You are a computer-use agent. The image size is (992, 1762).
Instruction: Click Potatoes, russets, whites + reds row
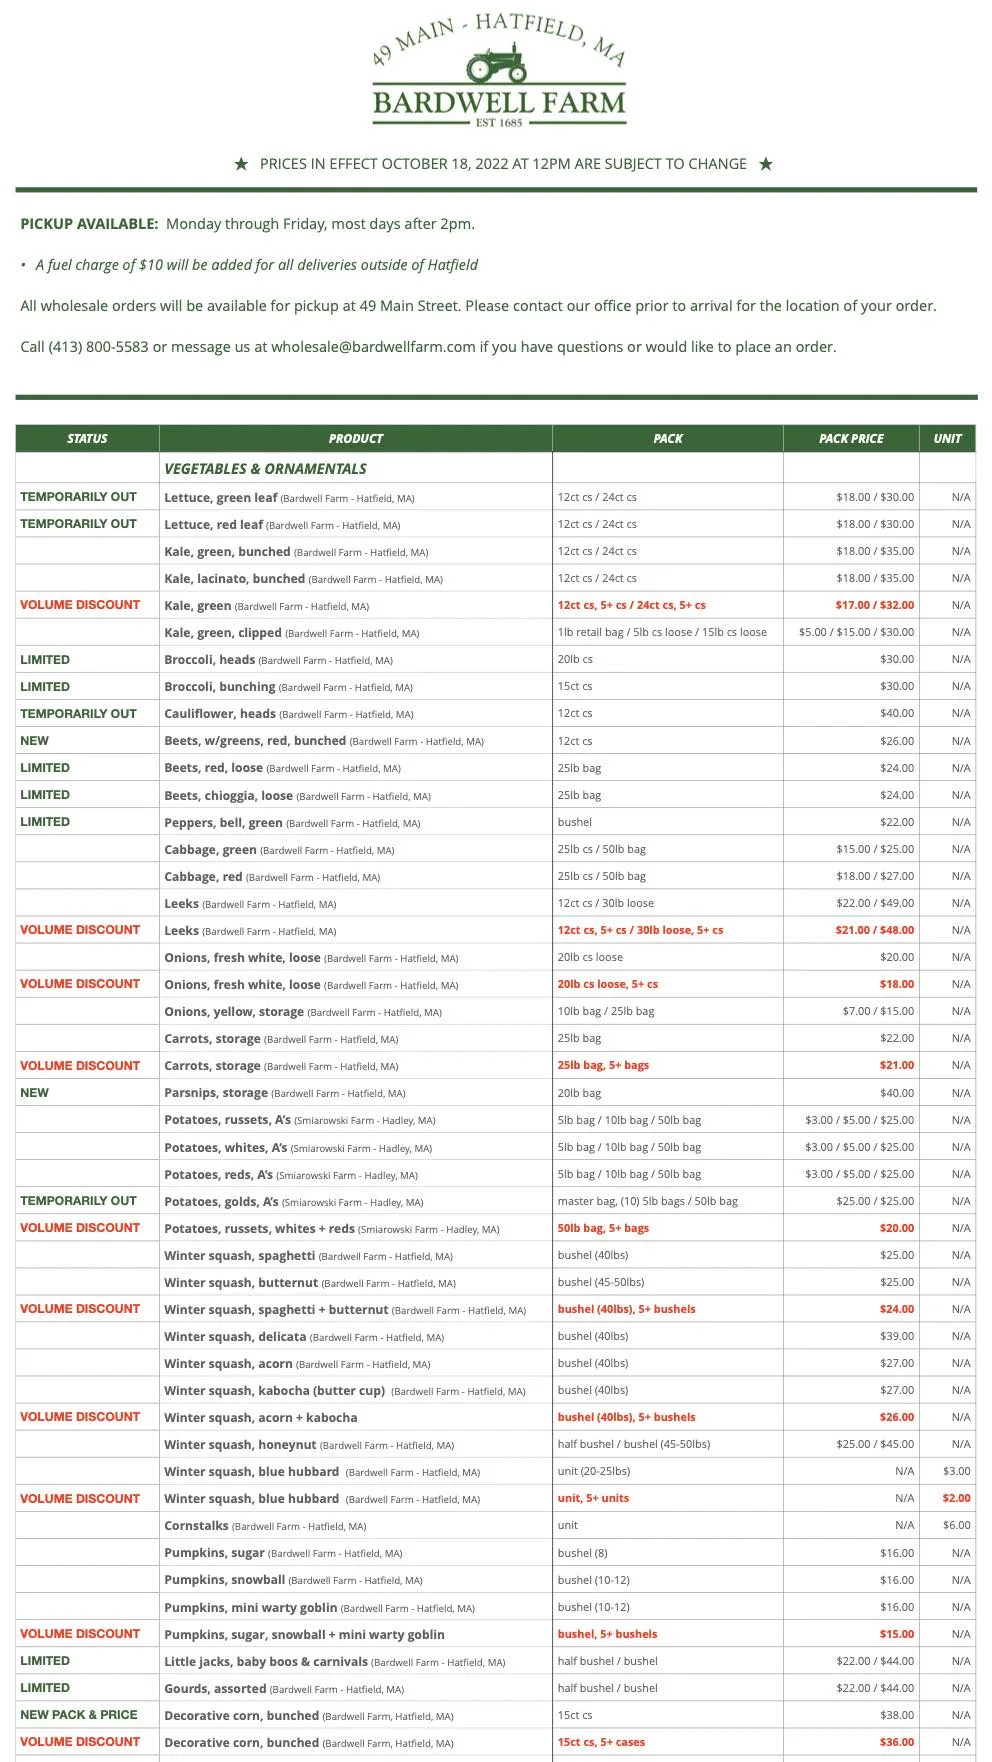pos(495,1228)
